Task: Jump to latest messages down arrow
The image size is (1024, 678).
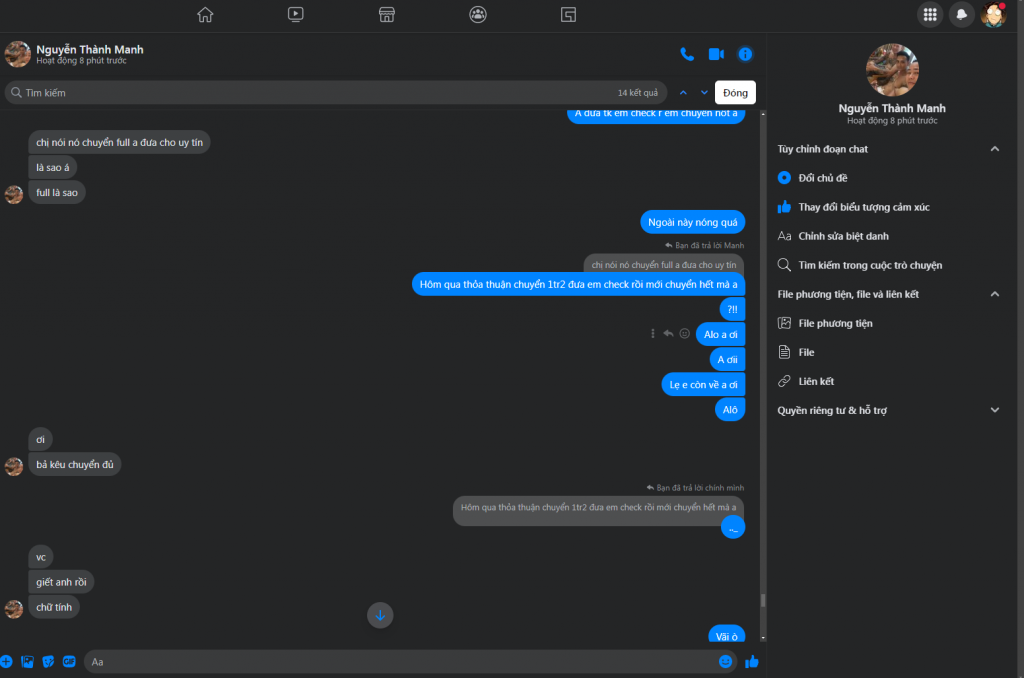Action: tap(380, 615)
